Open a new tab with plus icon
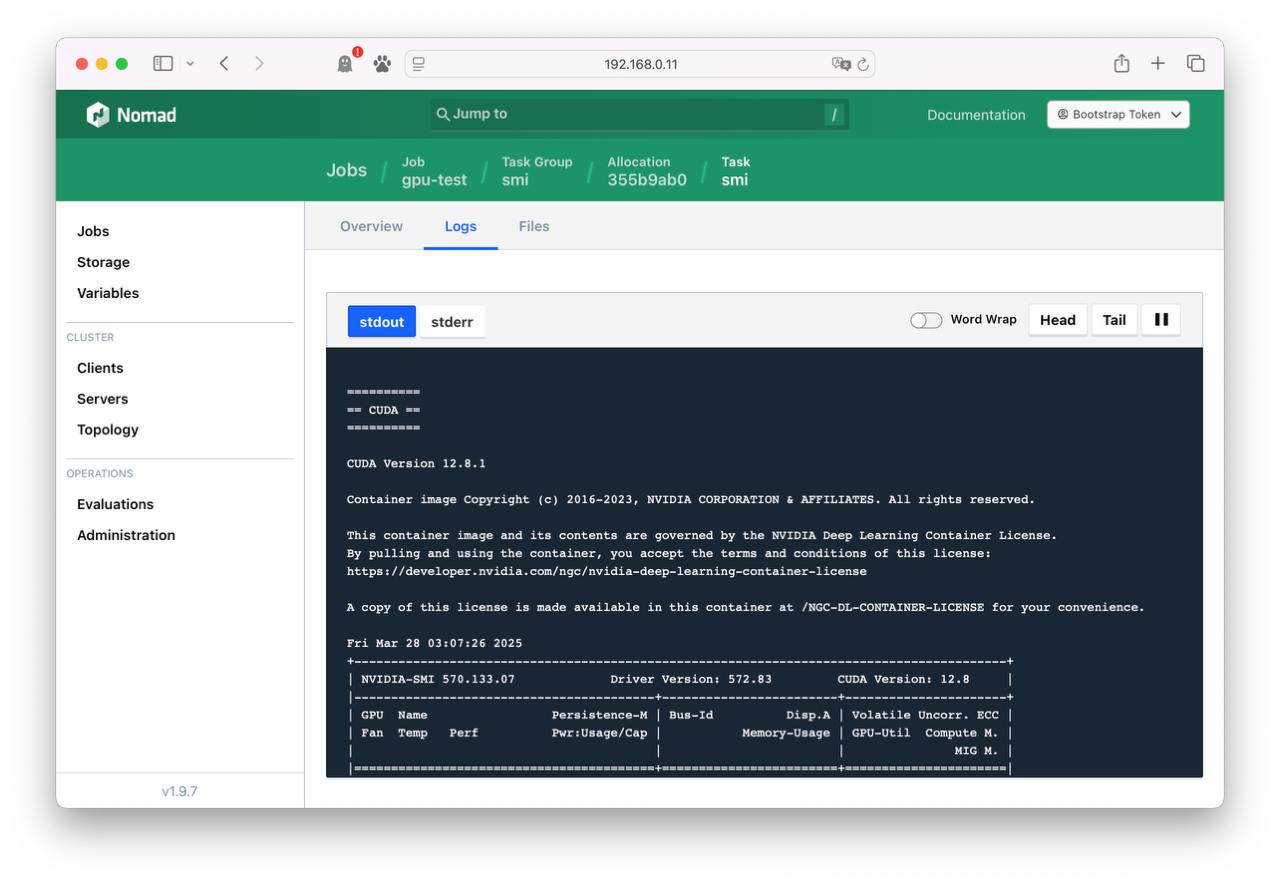 point(1158,63)
